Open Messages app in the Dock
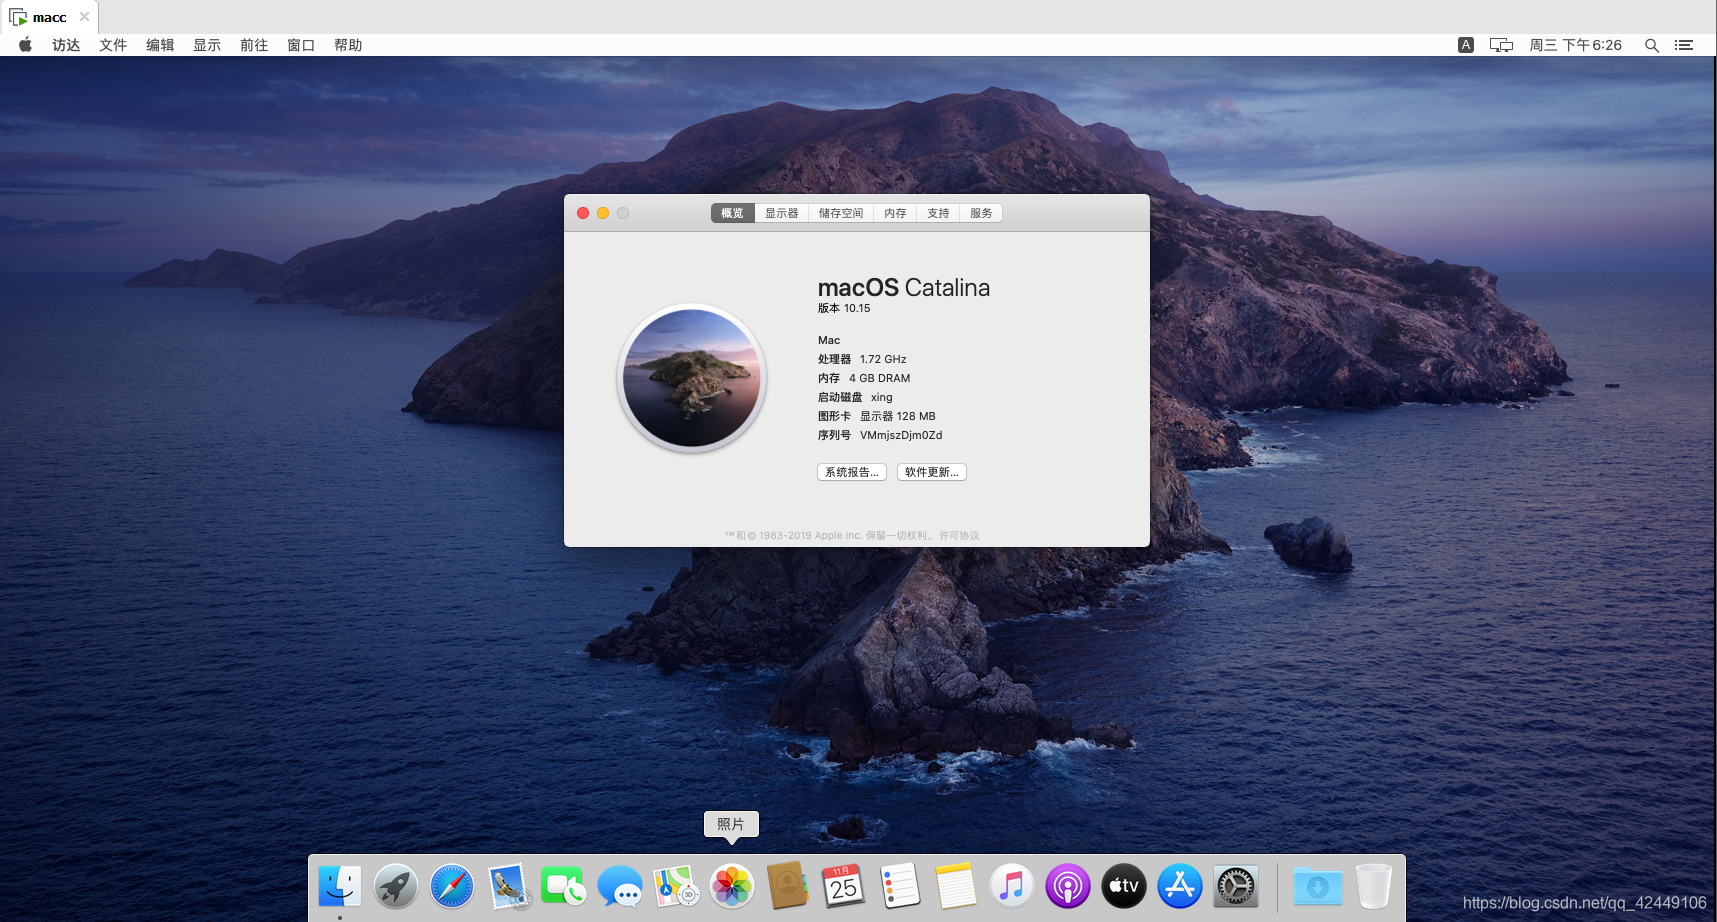Screen dimensions: 1717x922 pyautogui.click(x=620, y=886)
